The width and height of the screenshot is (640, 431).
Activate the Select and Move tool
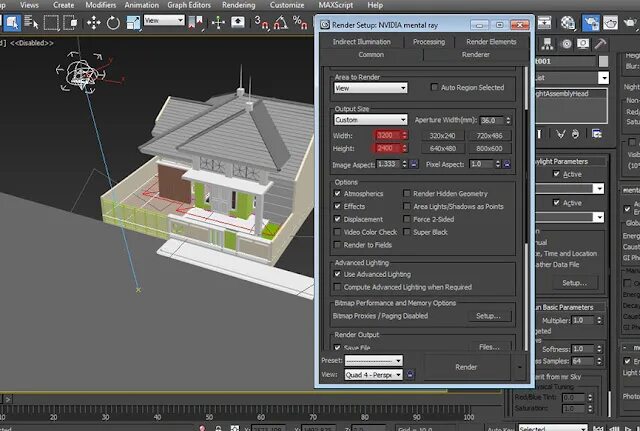(x=93, y=22)
